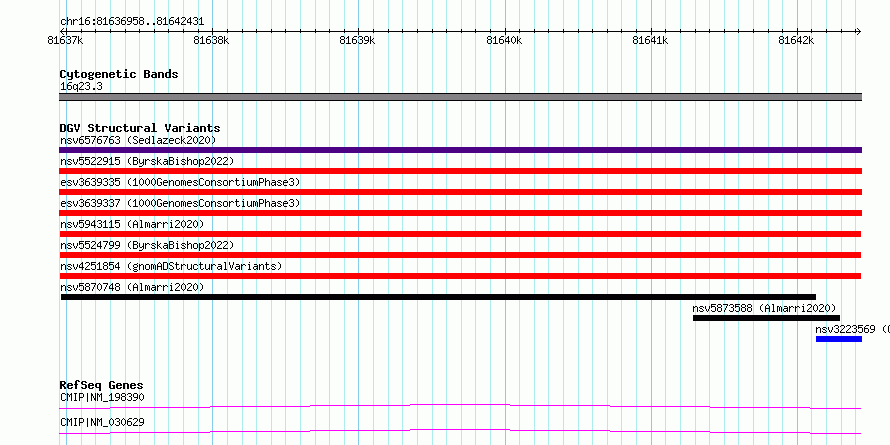
Task: Open variant nsv5873588 (Almarri2020) label
Action: [764, 308]
